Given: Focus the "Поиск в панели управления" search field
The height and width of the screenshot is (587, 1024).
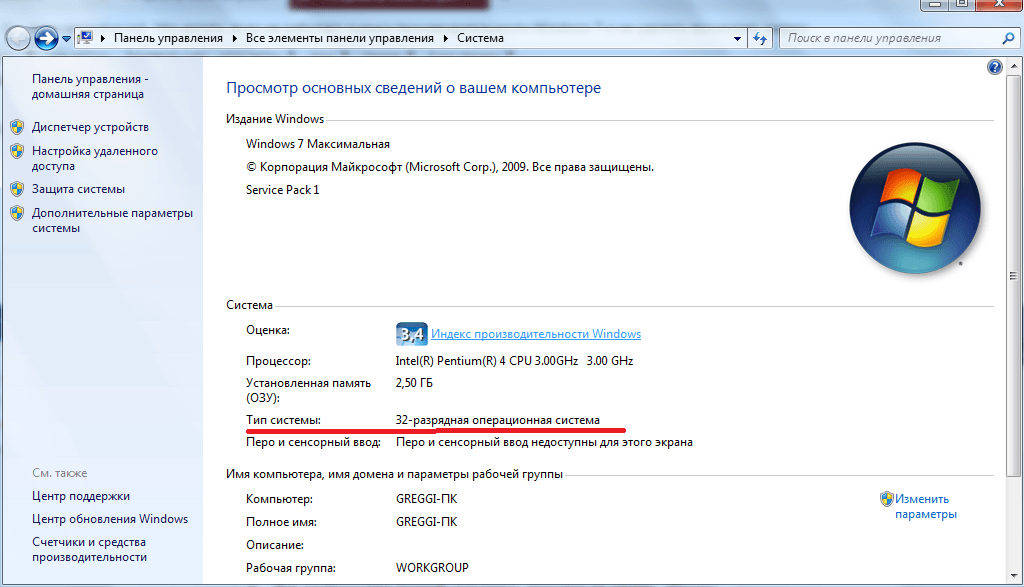Looking at the screenshot, I should coord(888,39).
